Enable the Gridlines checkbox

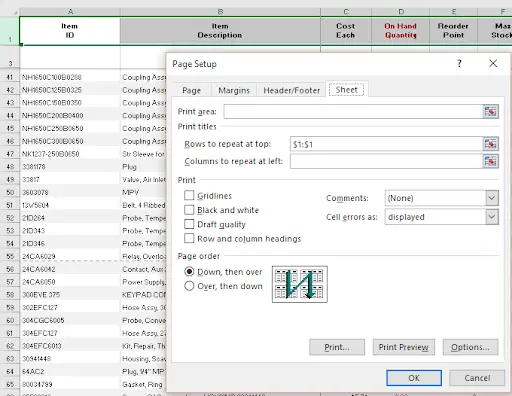click(x=189, y=195)
